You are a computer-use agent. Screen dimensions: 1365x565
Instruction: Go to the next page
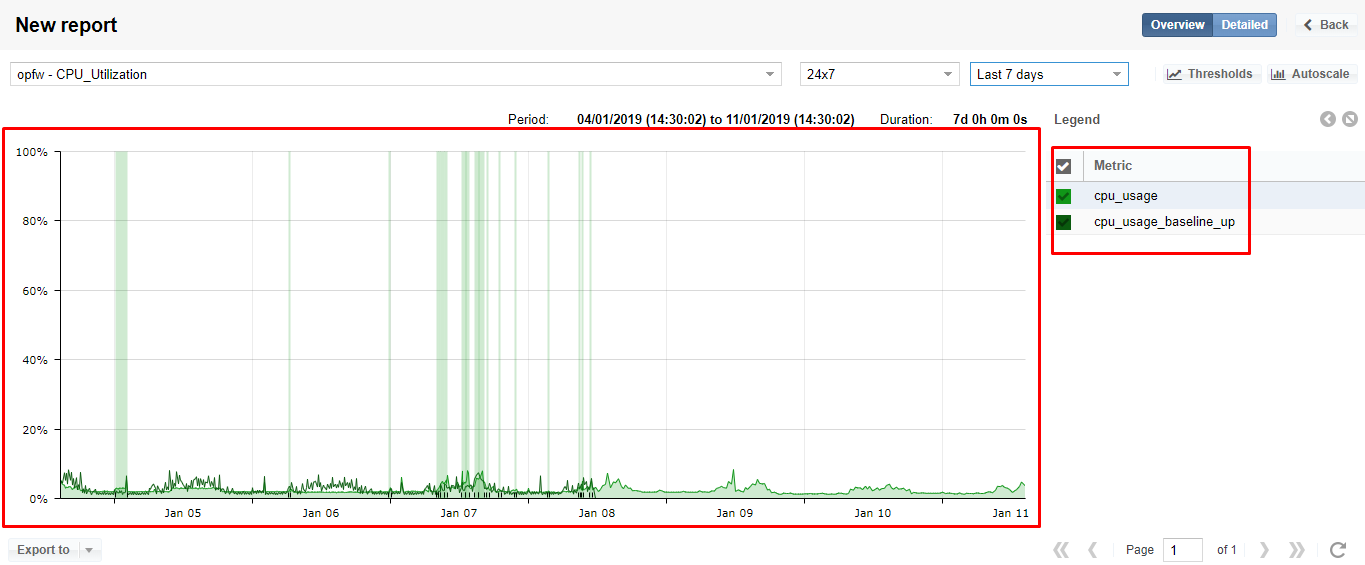(1265, 550)
